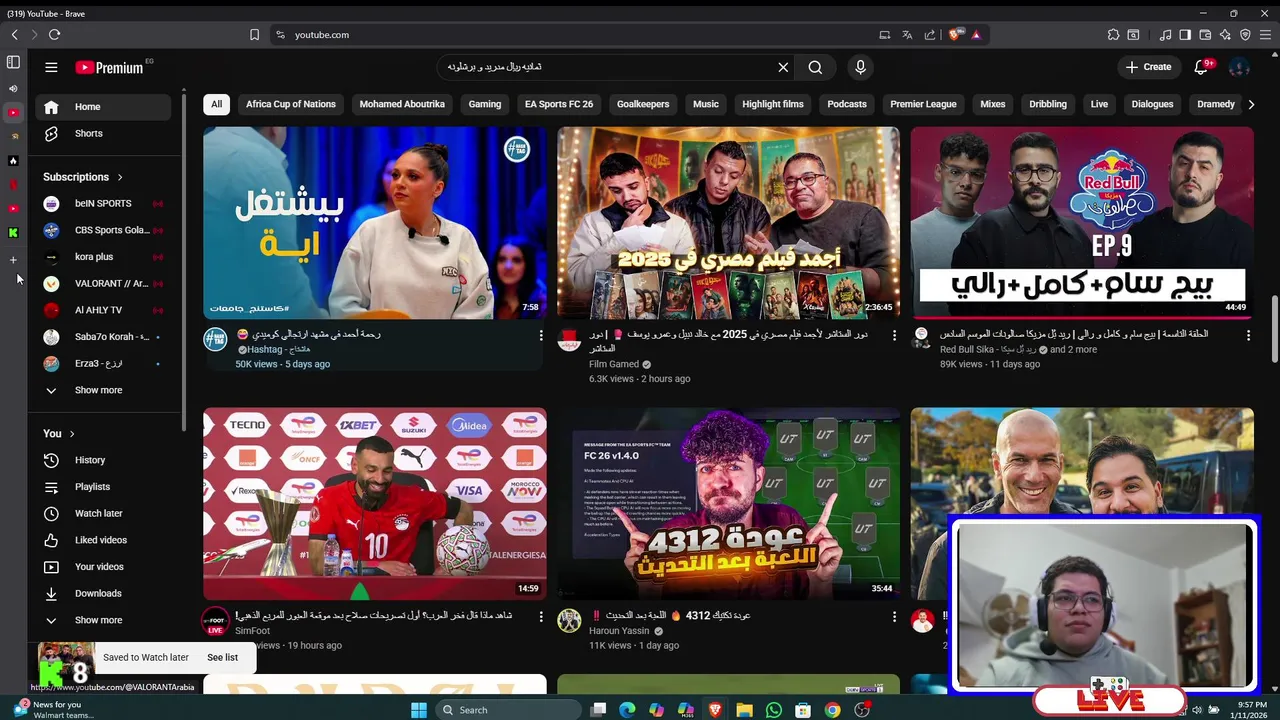Select the Home sidebar item

click(104, 107)
